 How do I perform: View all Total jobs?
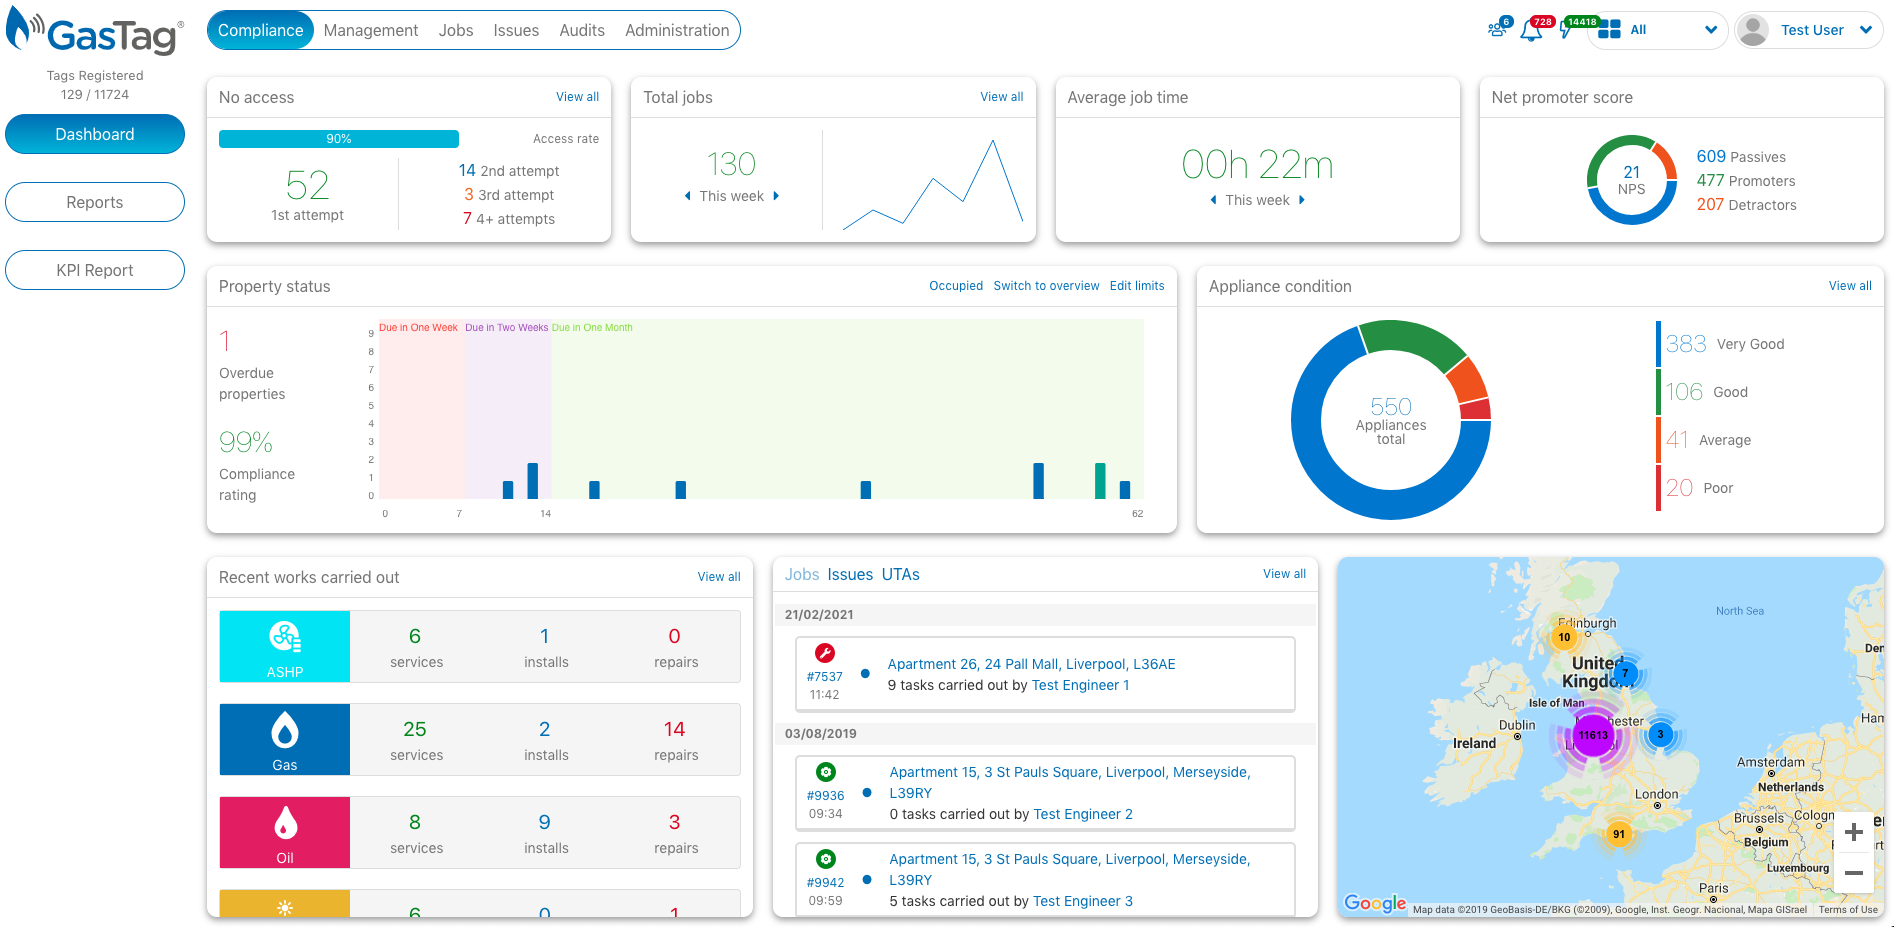click(x=1002, y=97)
